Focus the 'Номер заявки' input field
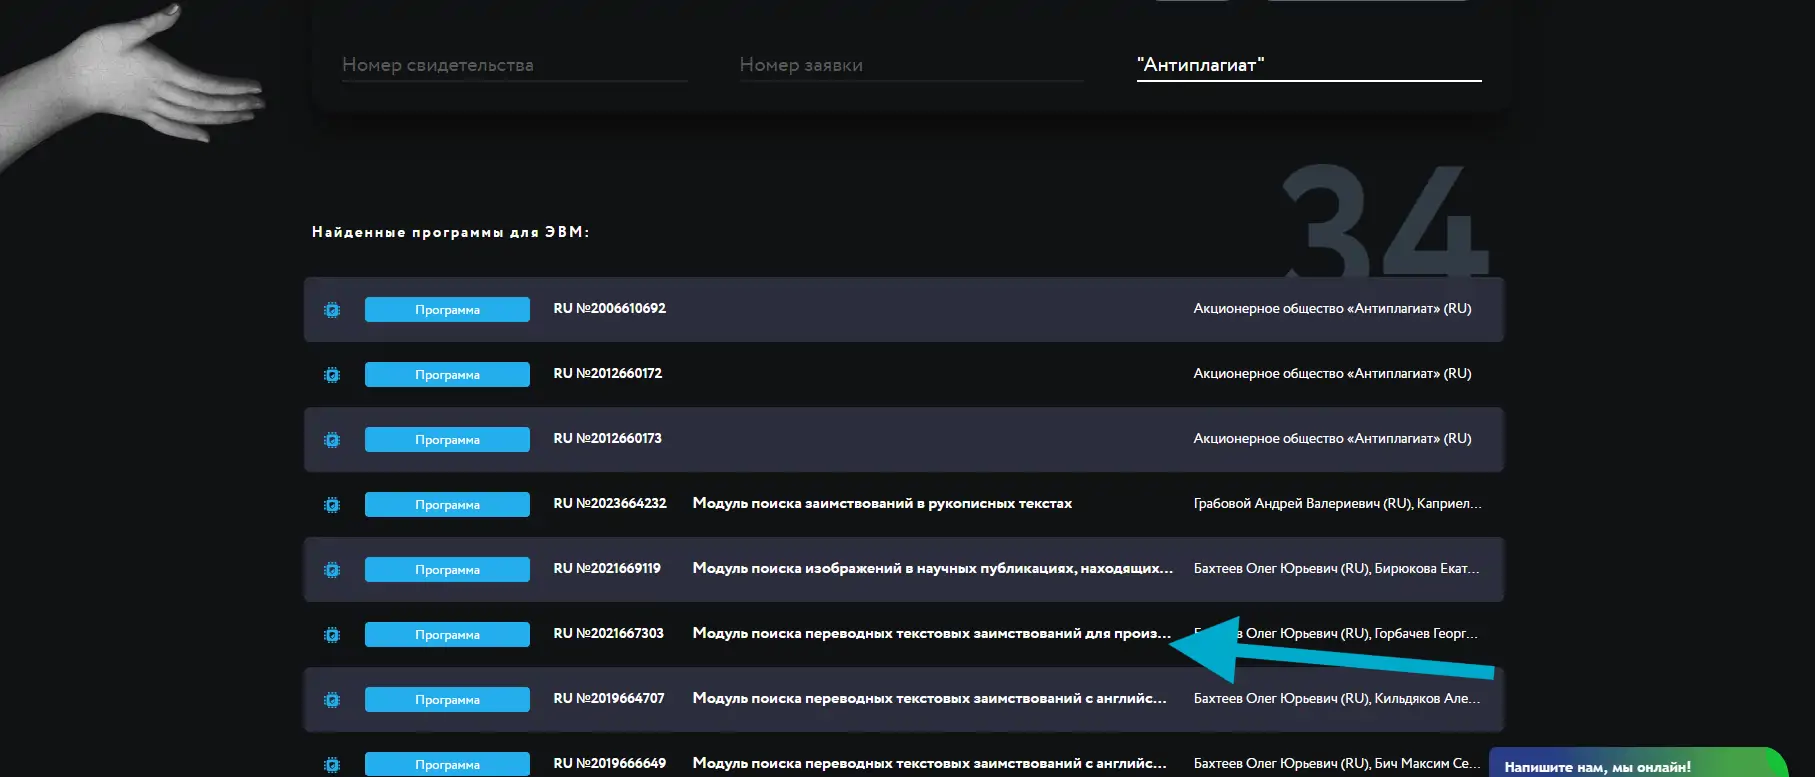The image size is (1815, 777). point(911,65)
